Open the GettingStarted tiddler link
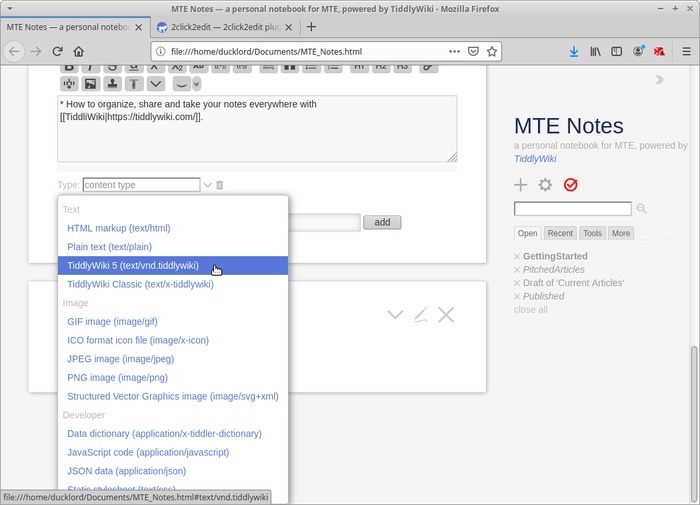 pyautogui.click(x=555, y=256)
